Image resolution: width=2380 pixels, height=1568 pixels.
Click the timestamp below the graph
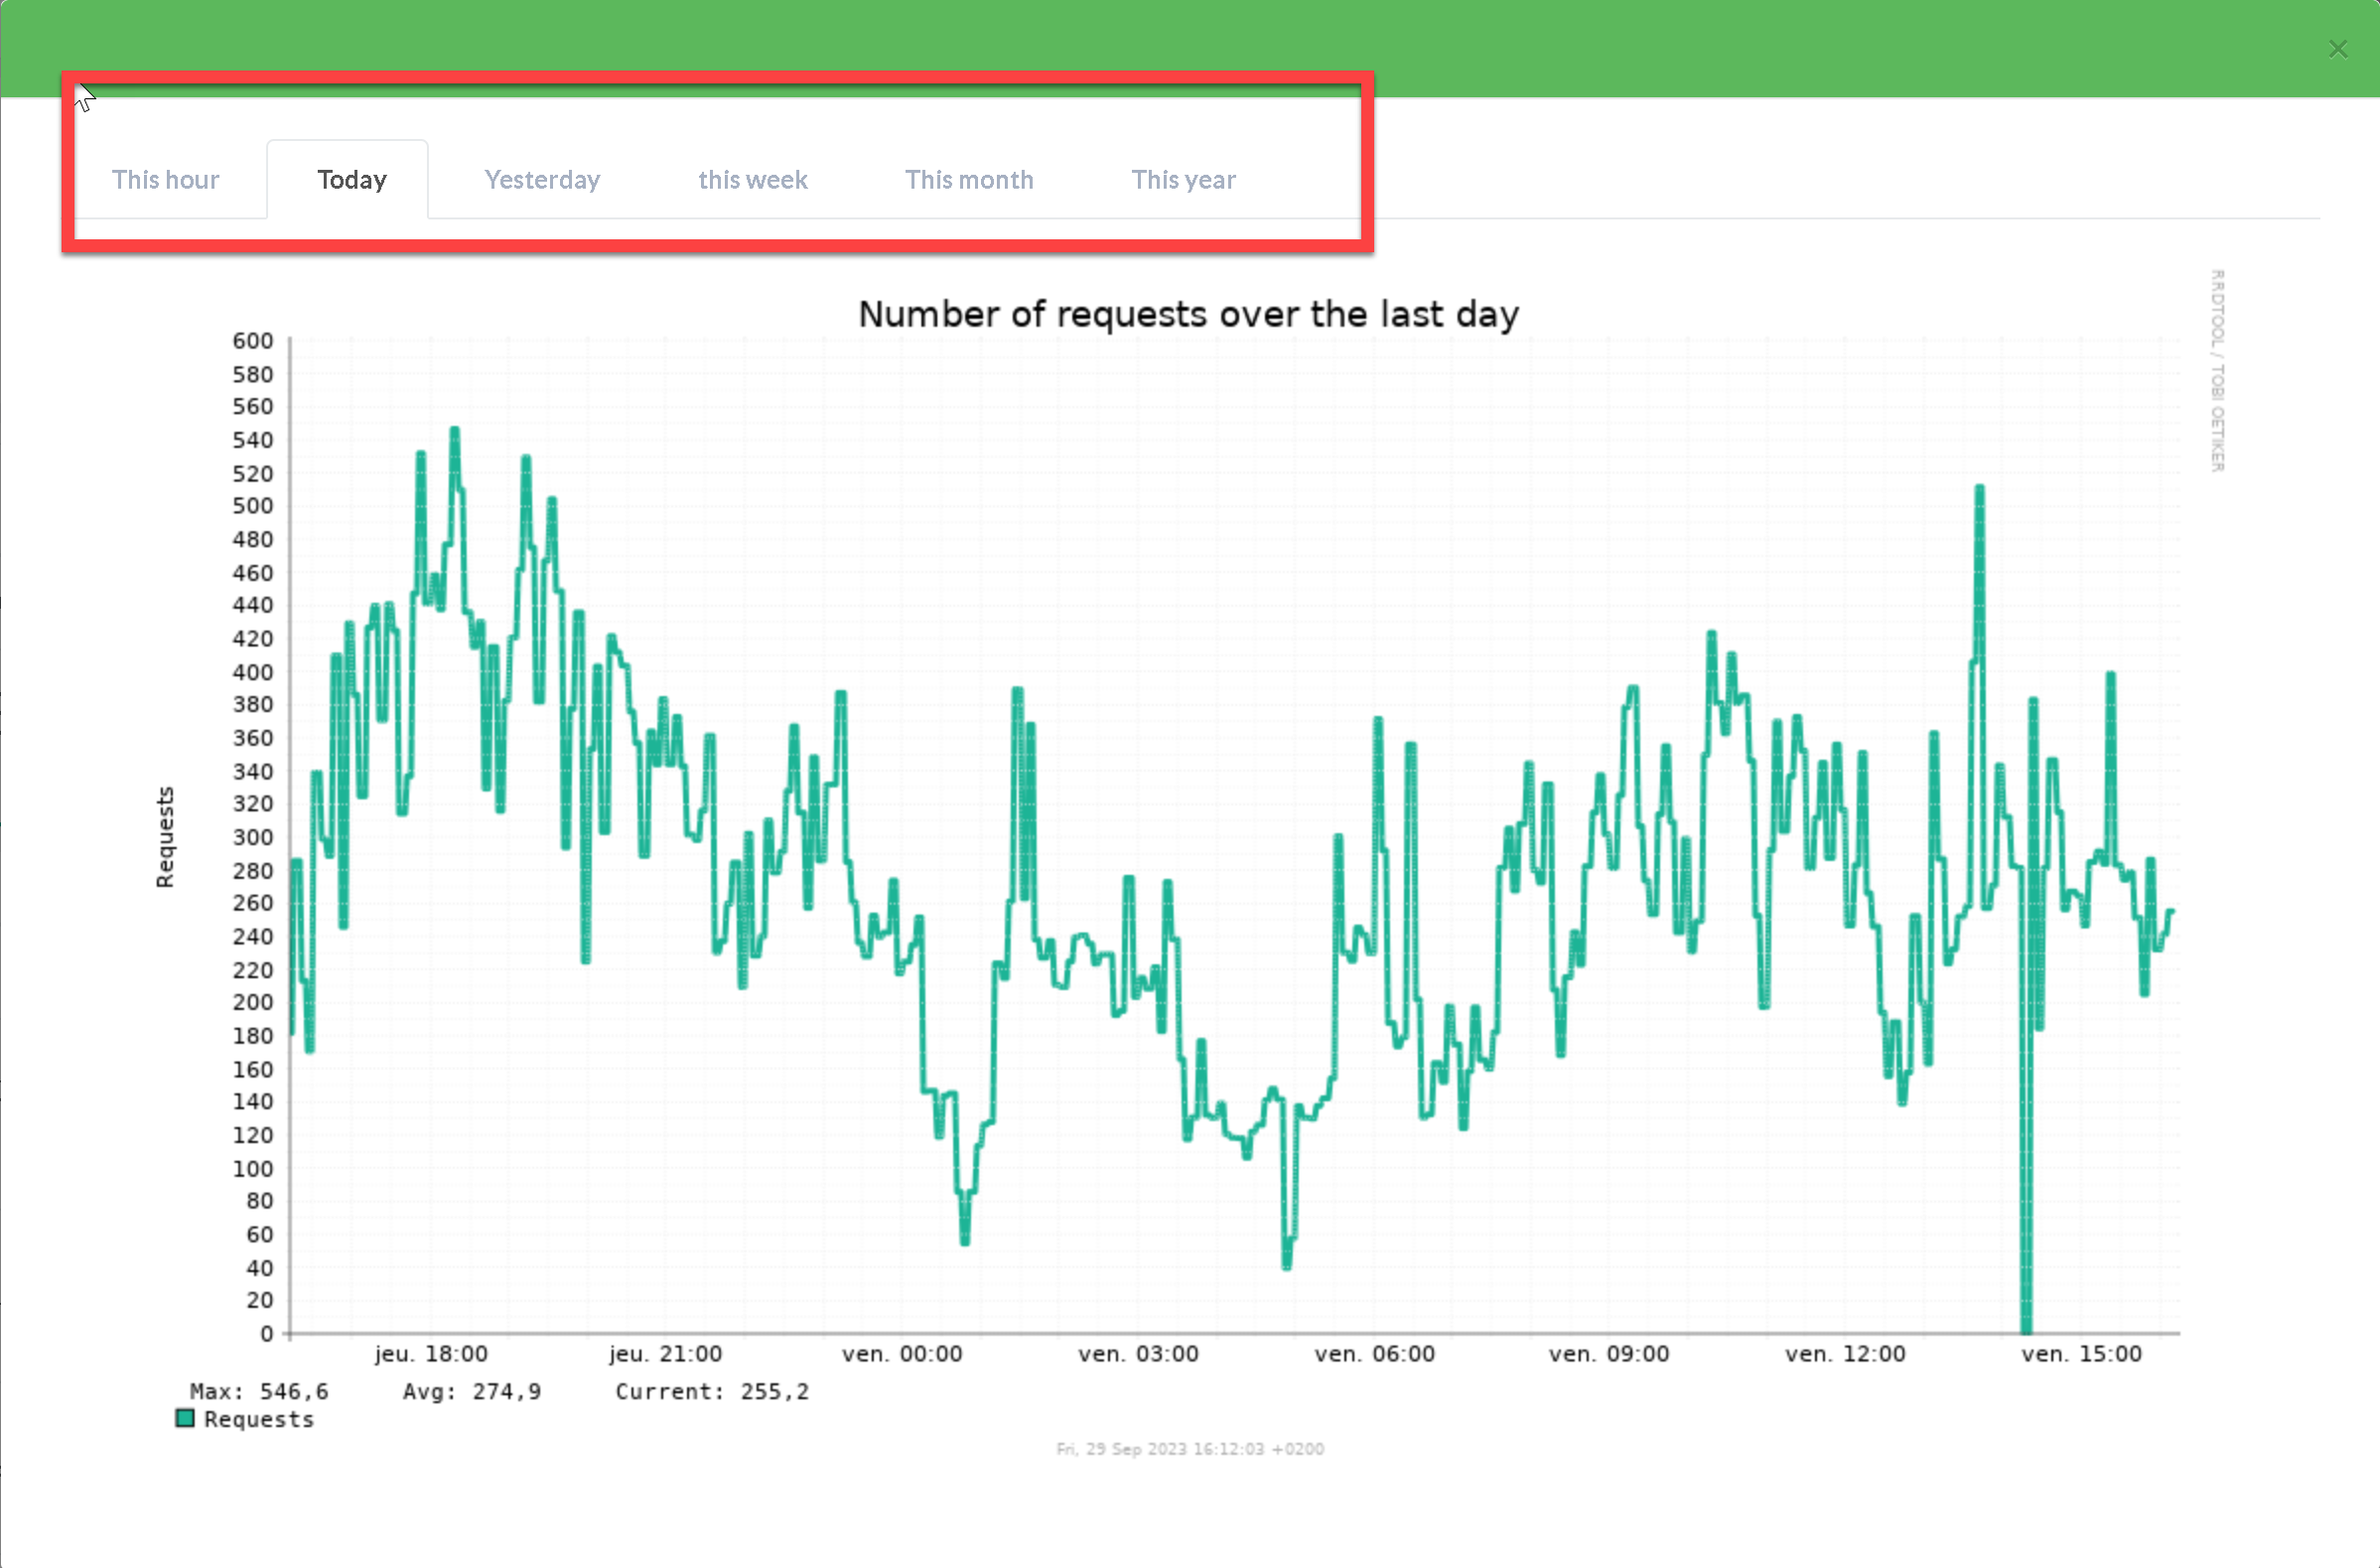pos(1189,1449)
